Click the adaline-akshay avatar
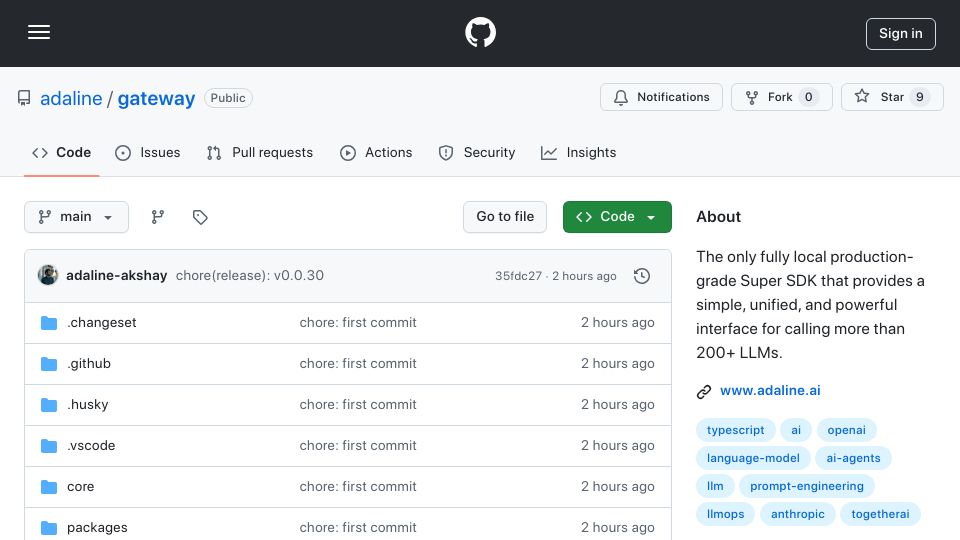The width and height of the screenshot is (960, 540). click(x=48, y=276)
